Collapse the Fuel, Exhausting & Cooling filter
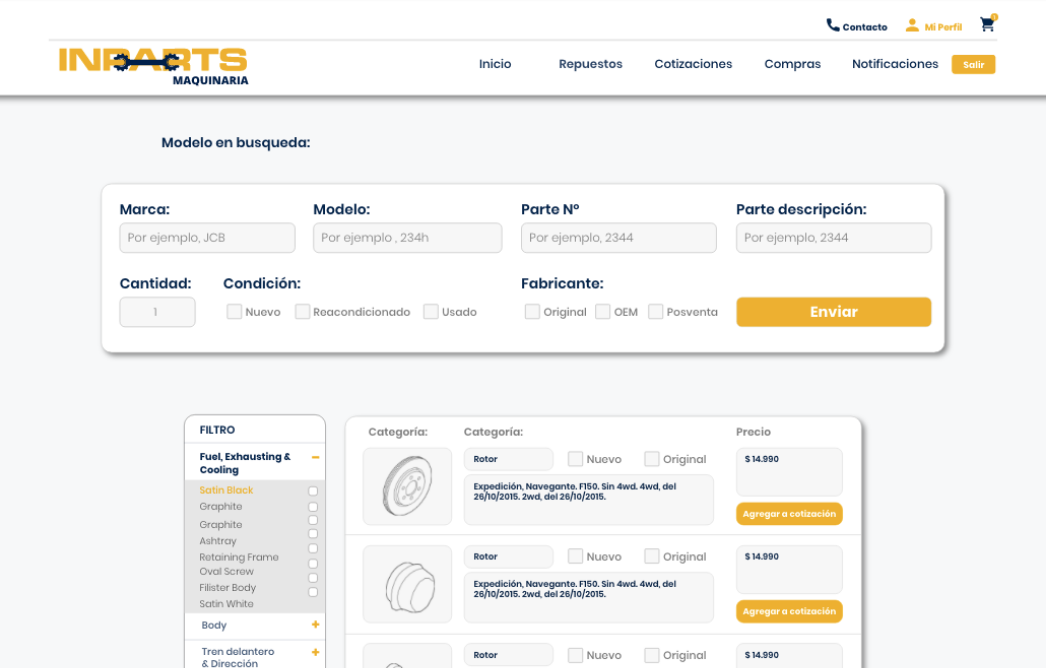1046x668 pixels. coord(315,457)
